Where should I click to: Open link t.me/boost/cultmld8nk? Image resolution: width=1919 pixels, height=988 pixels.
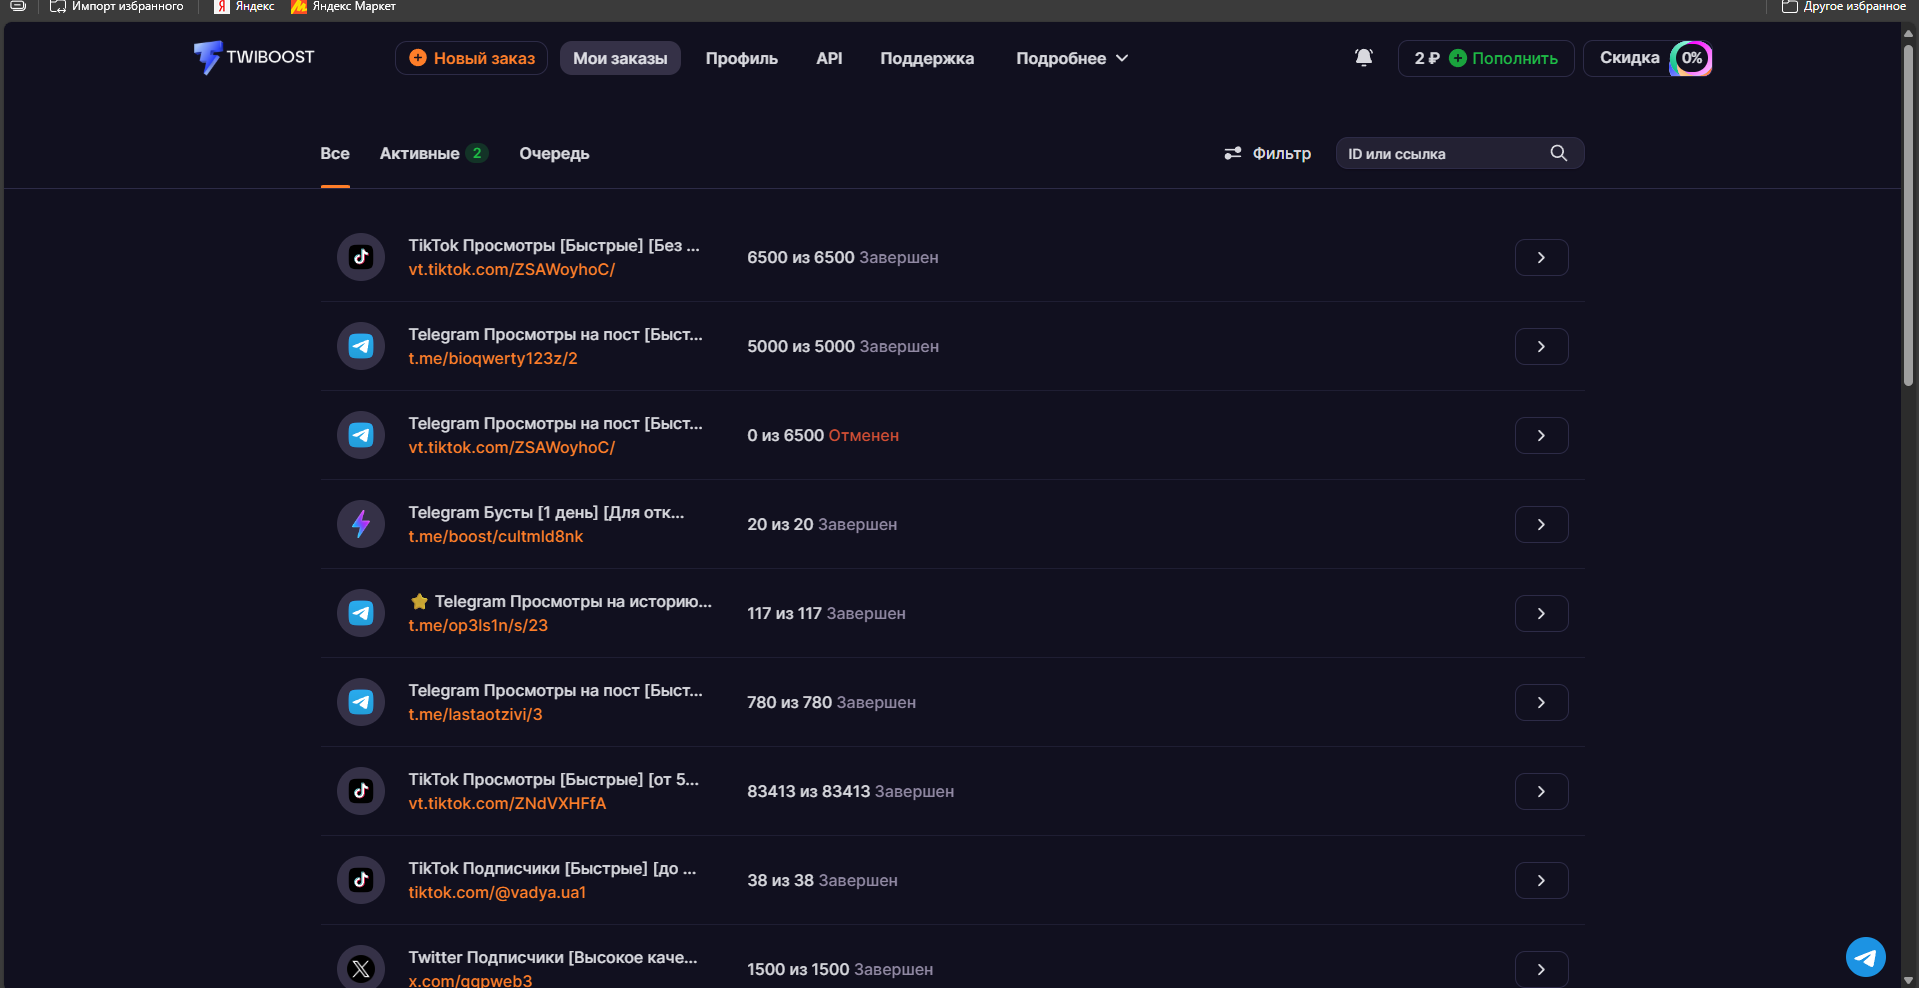point(496,537)
